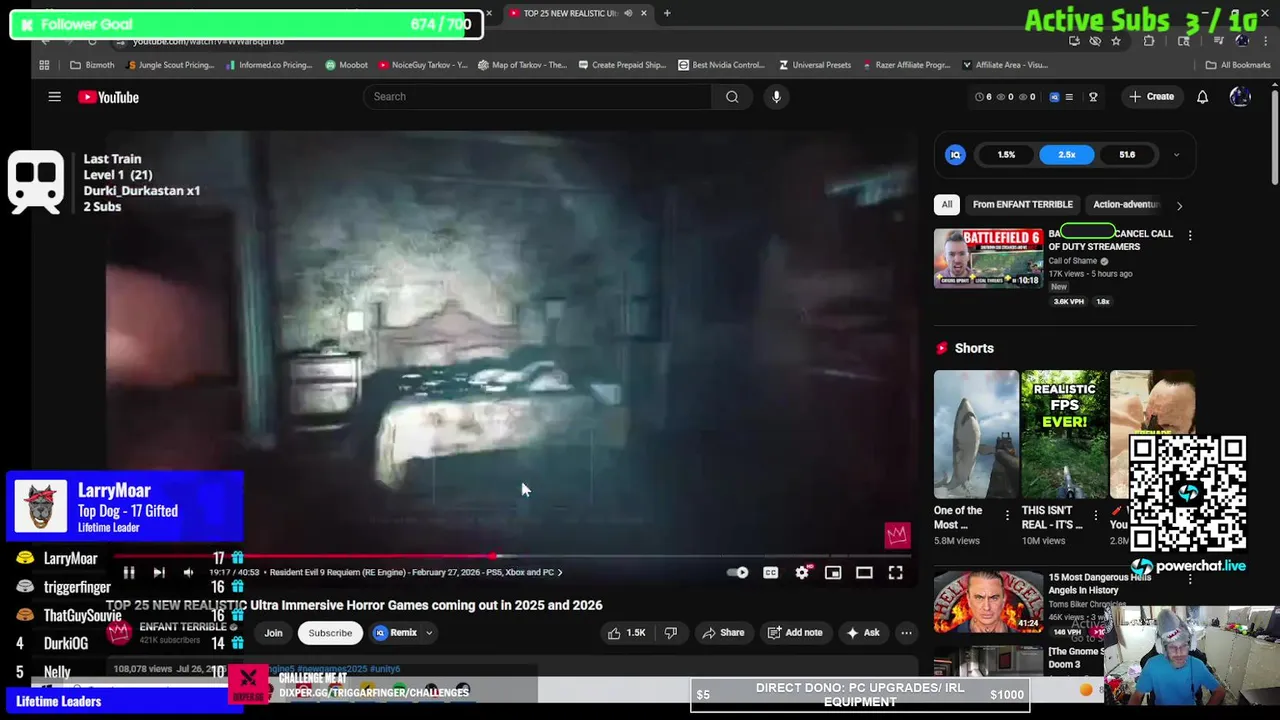1280x720 pixels.
Task: Select the From ENFANT TERRIBLE chip
Action: click(1022, 204)
